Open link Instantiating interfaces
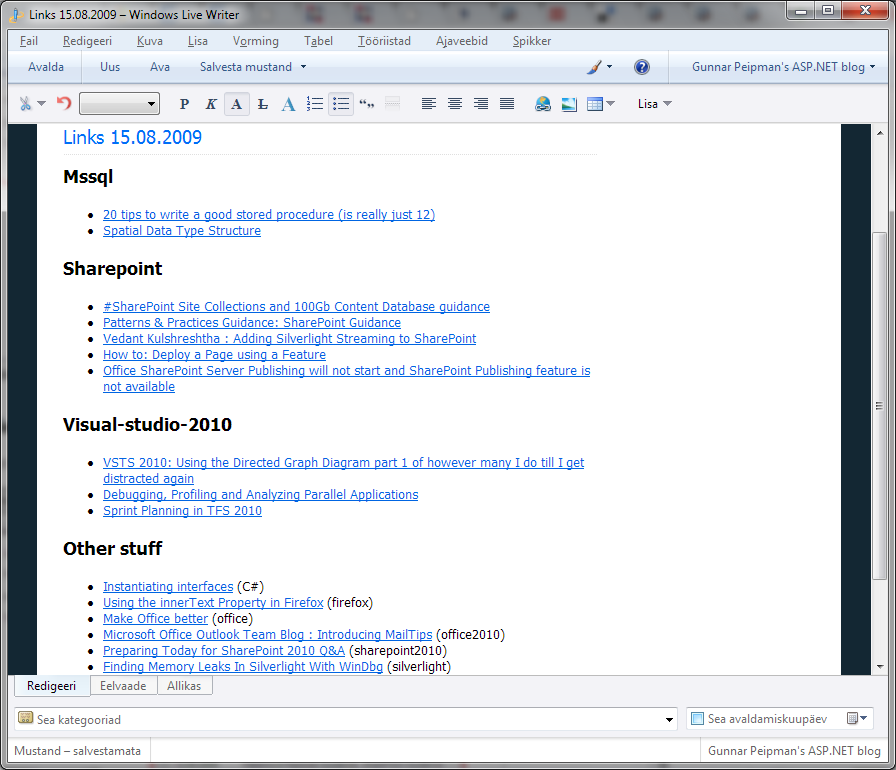The height and width of the screenshot is (770, 896). coord(168,587)
